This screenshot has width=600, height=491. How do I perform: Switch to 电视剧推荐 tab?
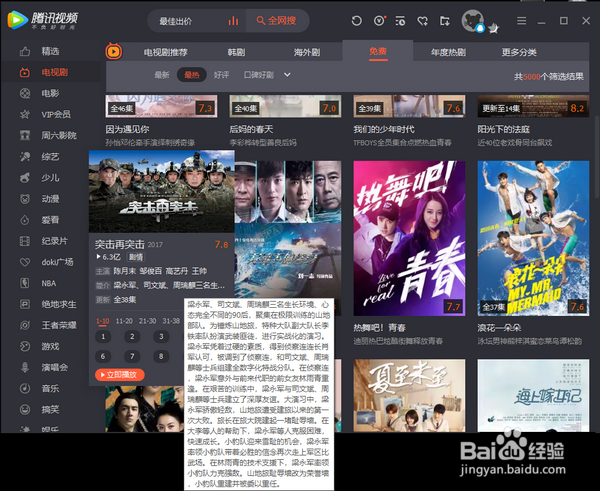coord(166,52)
